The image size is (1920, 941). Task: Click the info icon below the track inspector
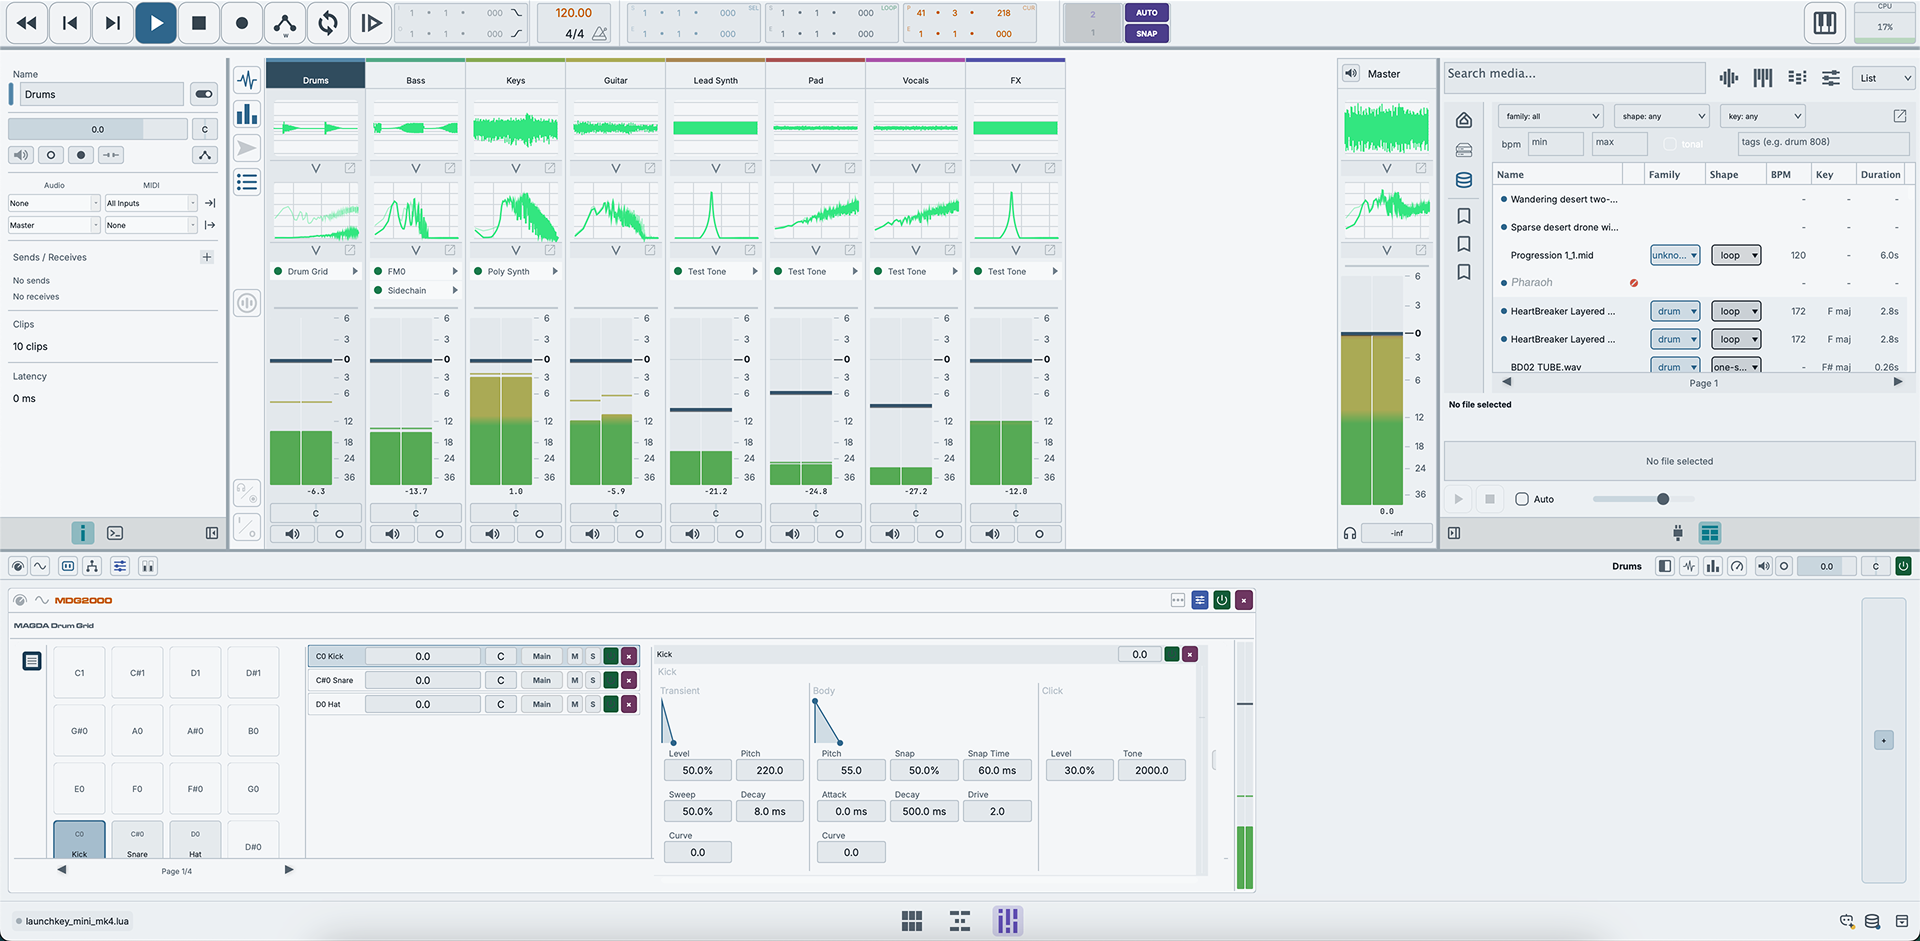[82, 533]
